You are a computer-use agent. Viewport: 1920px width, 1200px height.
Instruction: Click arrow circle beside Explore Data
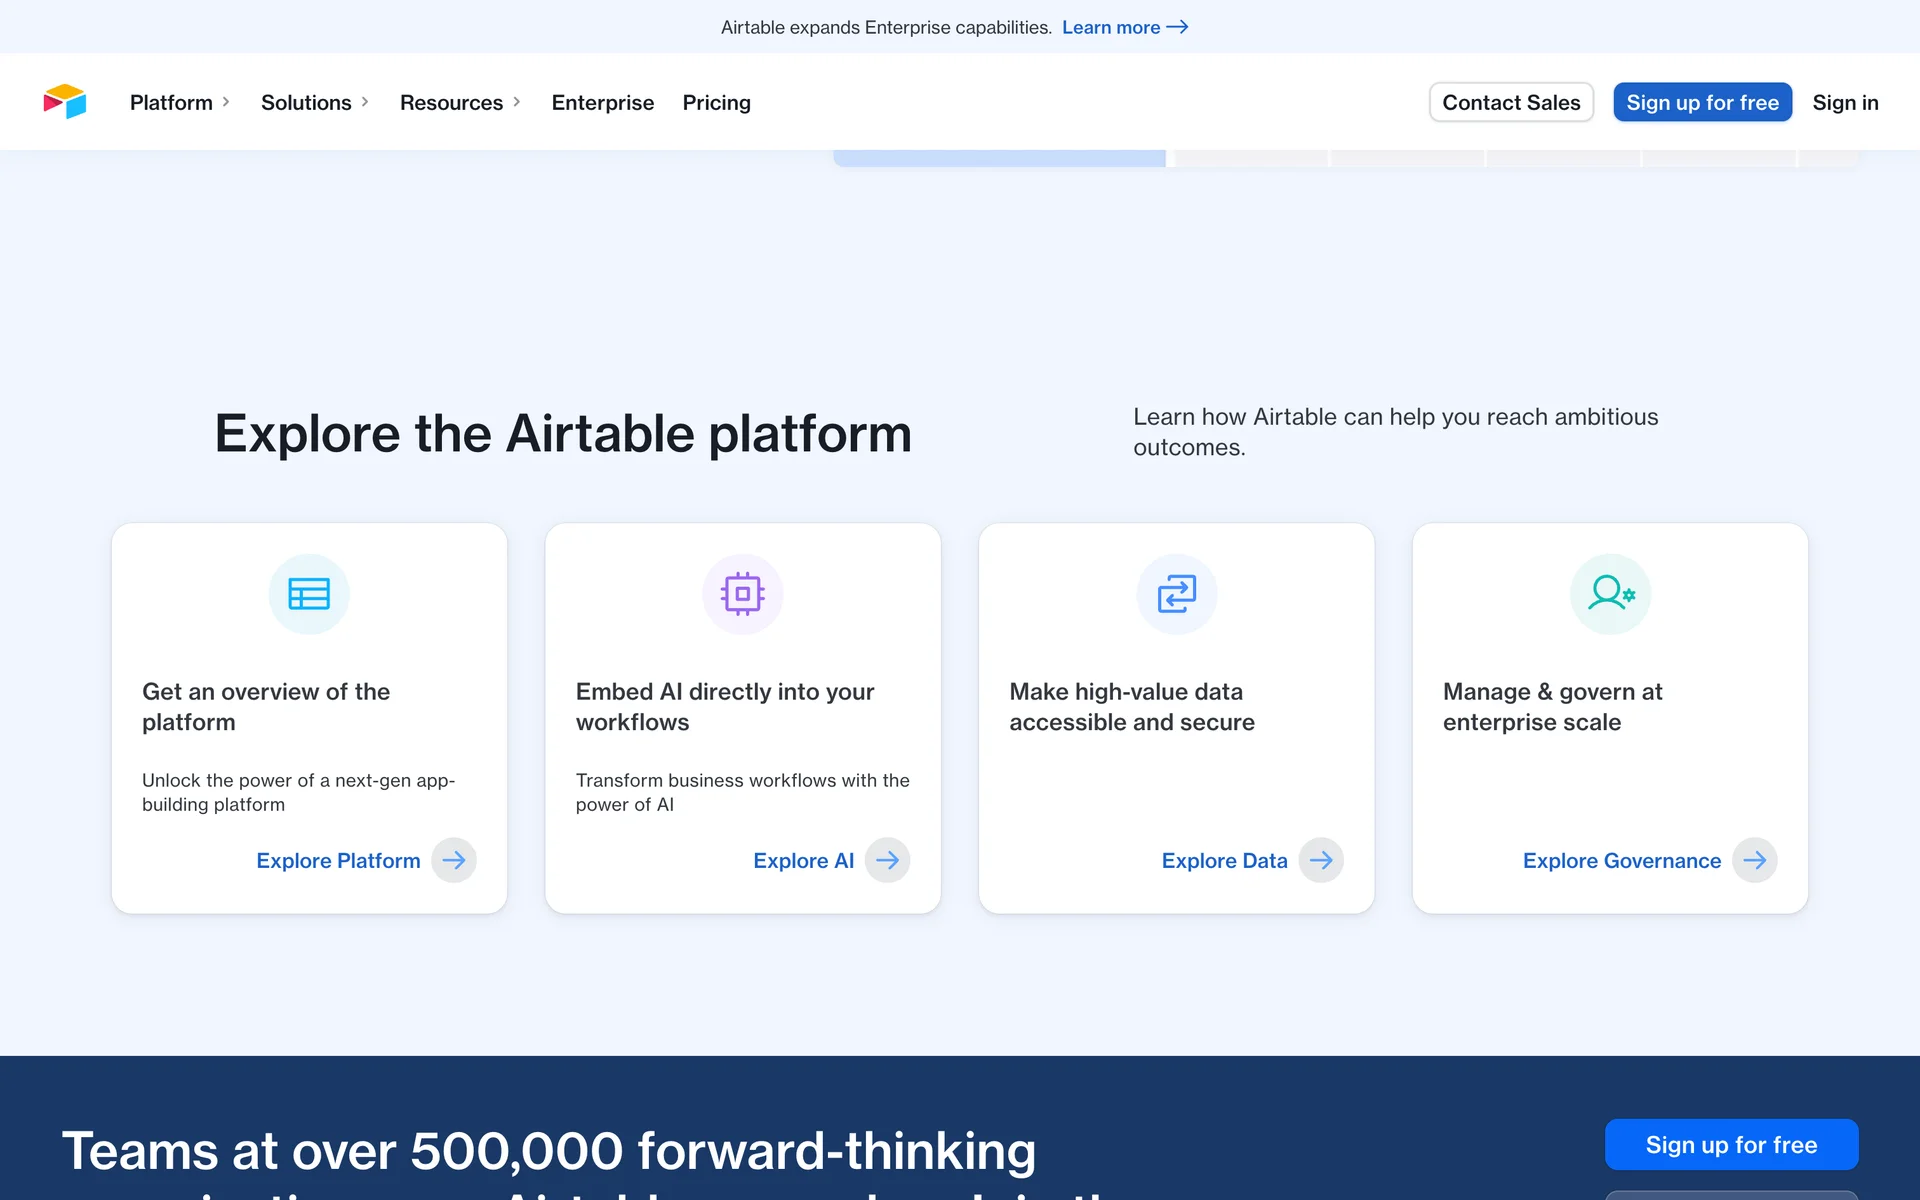coord(1321,860)
